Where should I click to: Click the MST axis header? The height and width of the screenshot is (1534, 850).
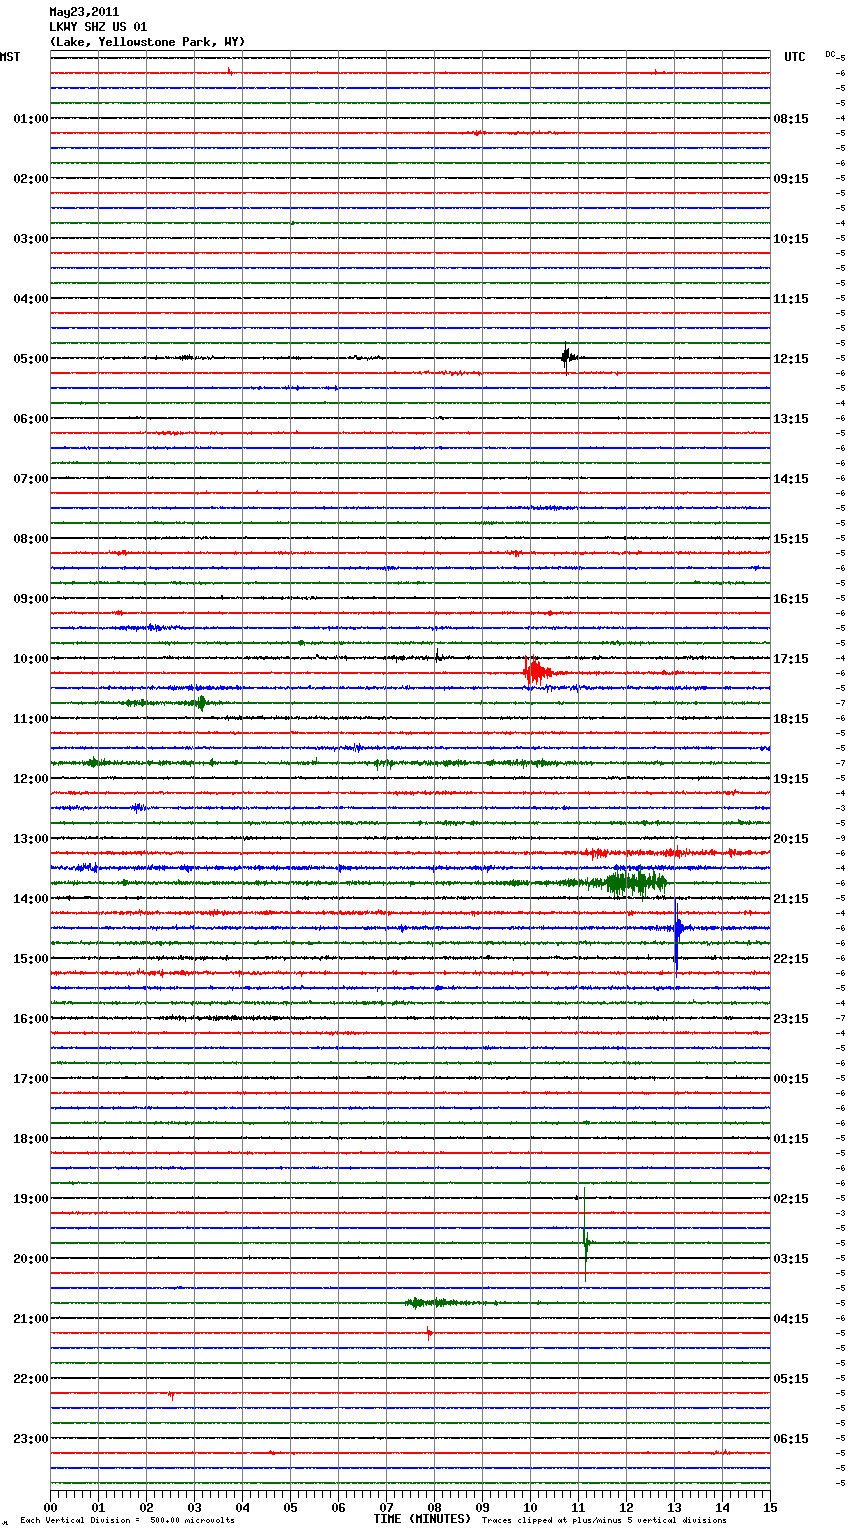click(10, 57)
